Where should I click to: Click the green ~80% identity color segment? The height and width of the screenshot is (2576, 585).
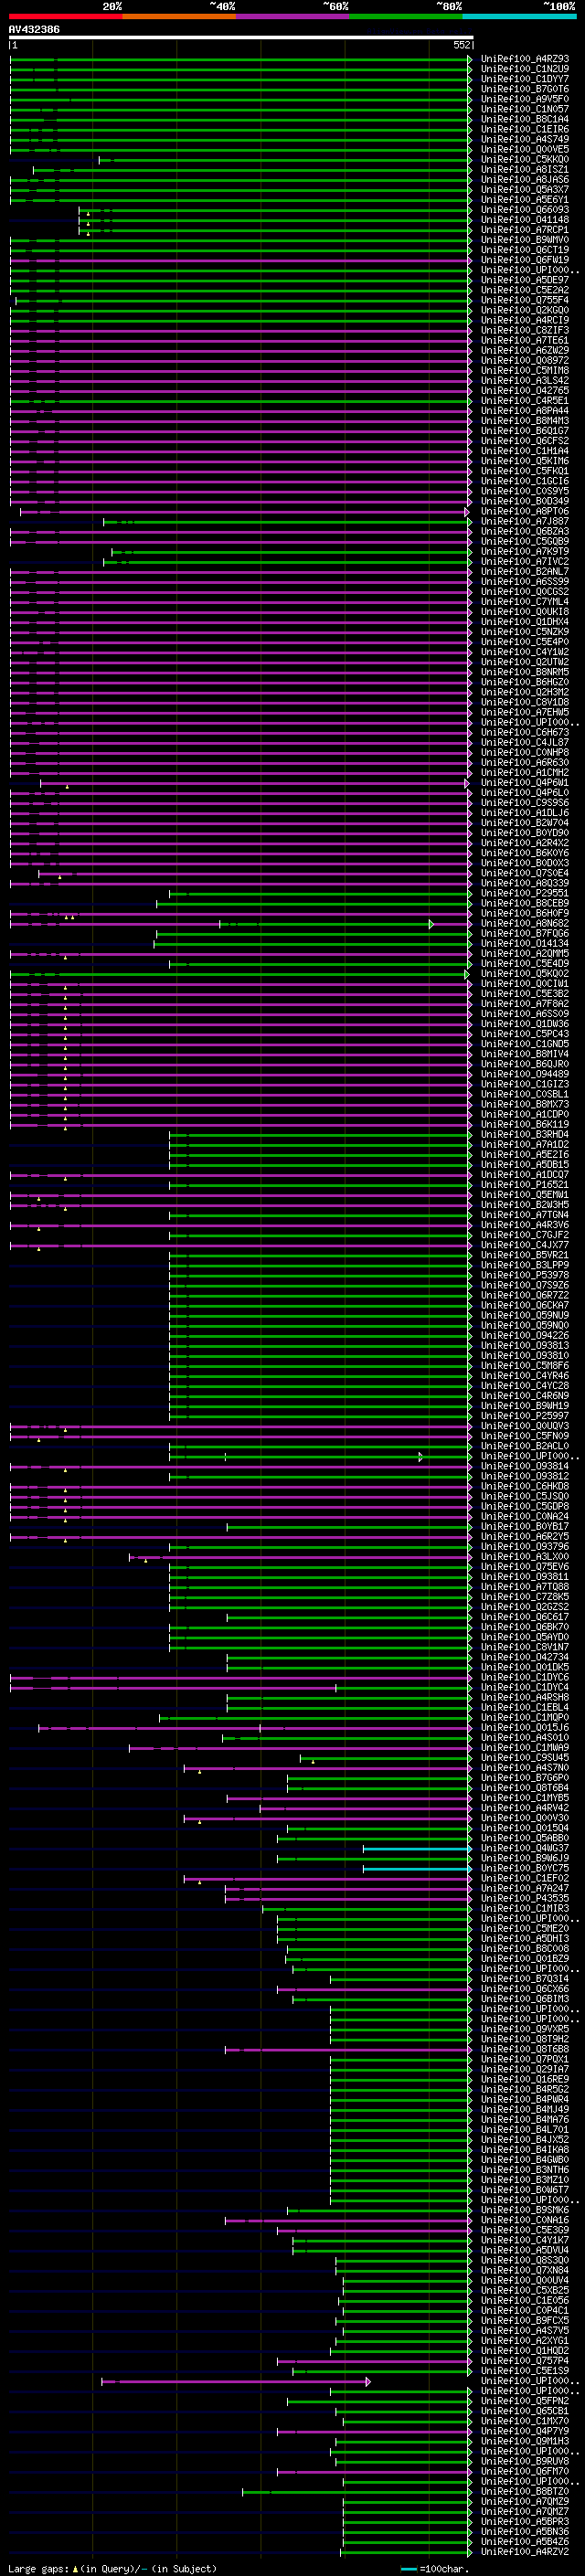[x=406, y=16]
